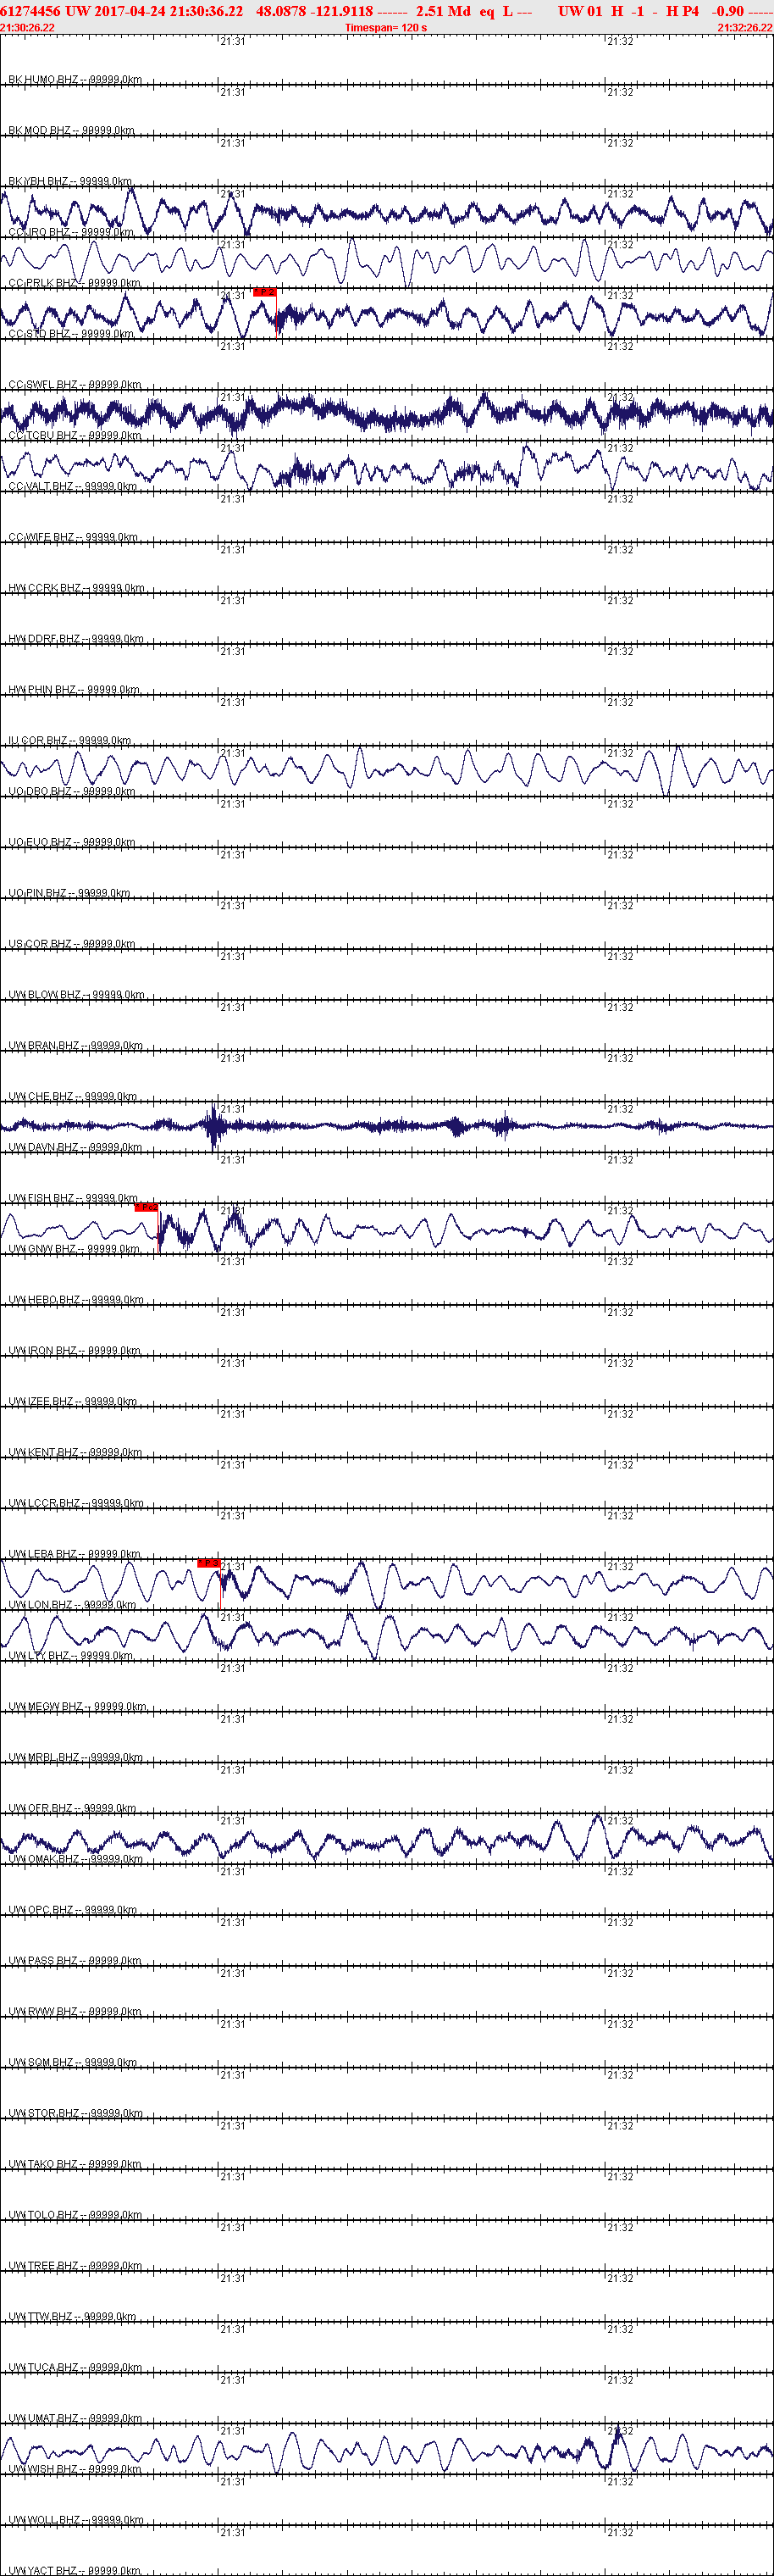774x2576 pixels.
Task: Click the UO.EUO.BHZ station label
Action: [x=72, y=842]
